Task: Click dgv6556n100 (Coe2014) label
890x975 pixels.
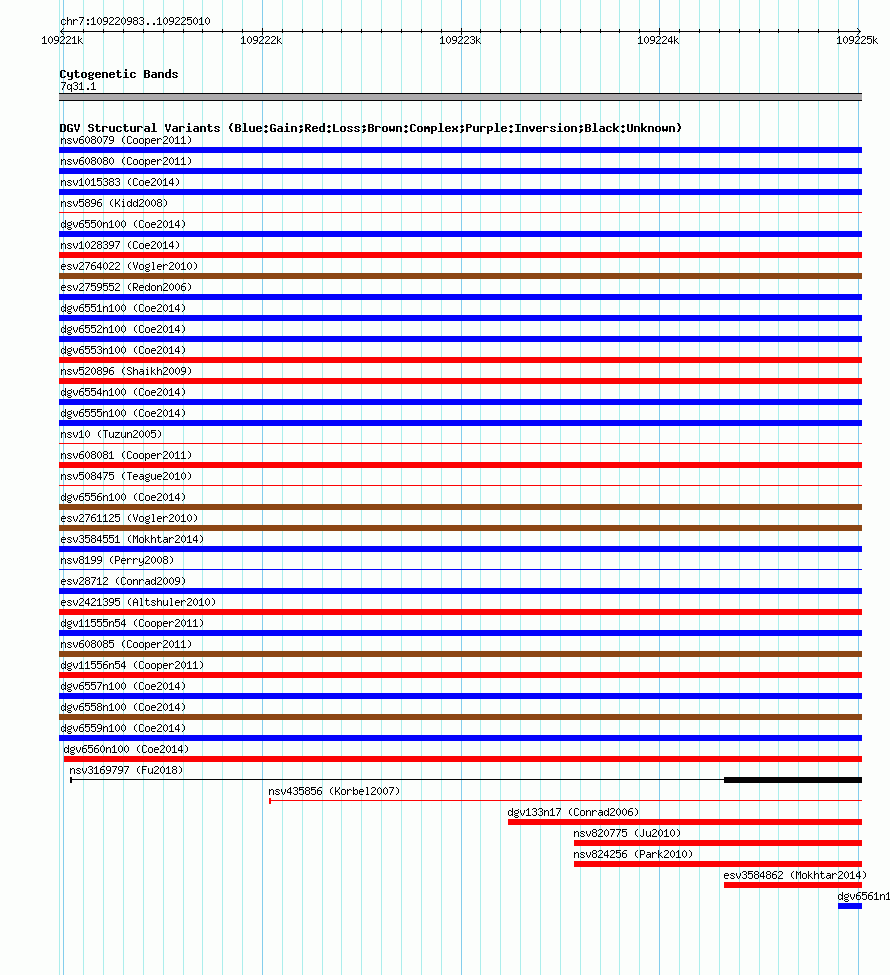Action: (x=123, y=497)
